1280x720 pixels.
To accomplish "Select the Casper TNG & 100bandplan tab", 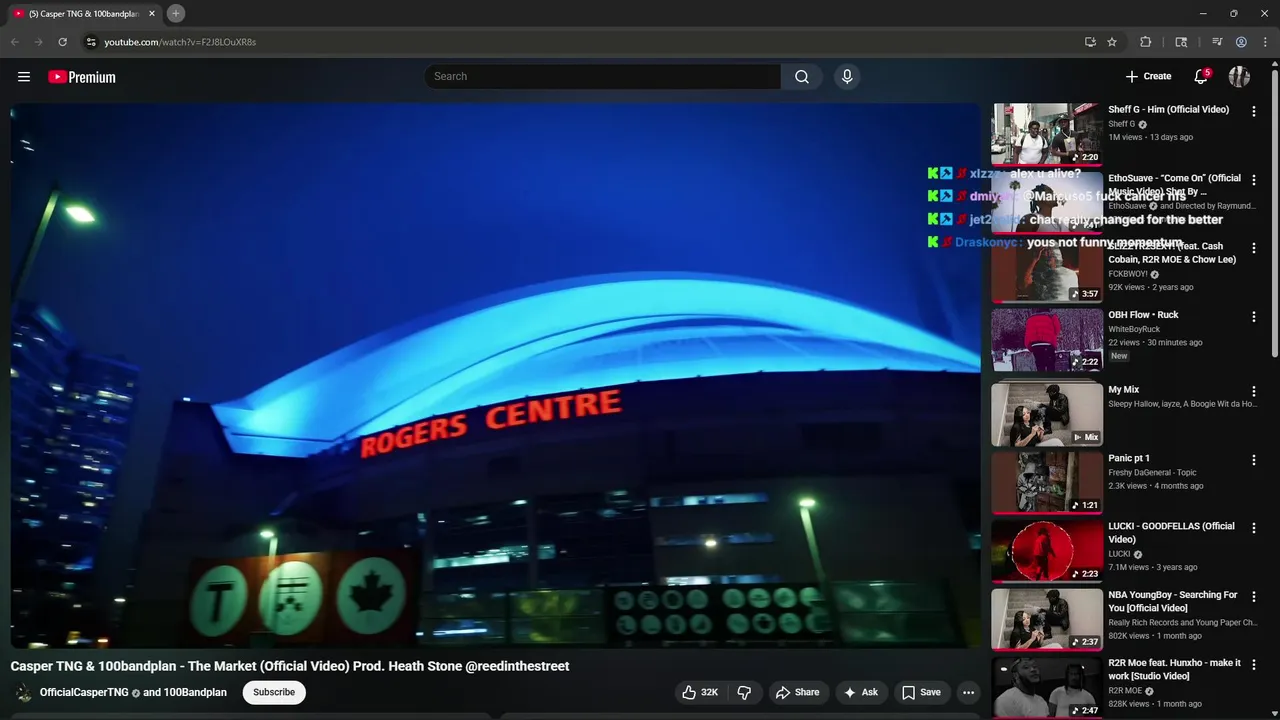I will [84, 13].
